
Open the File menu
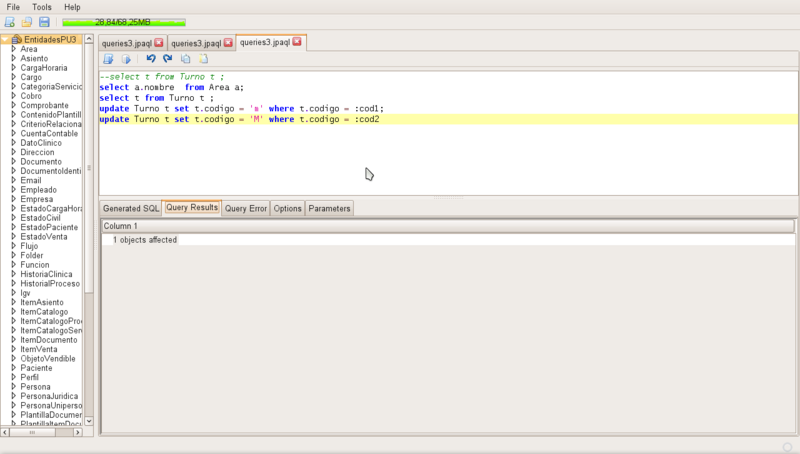tap(13, 7)
